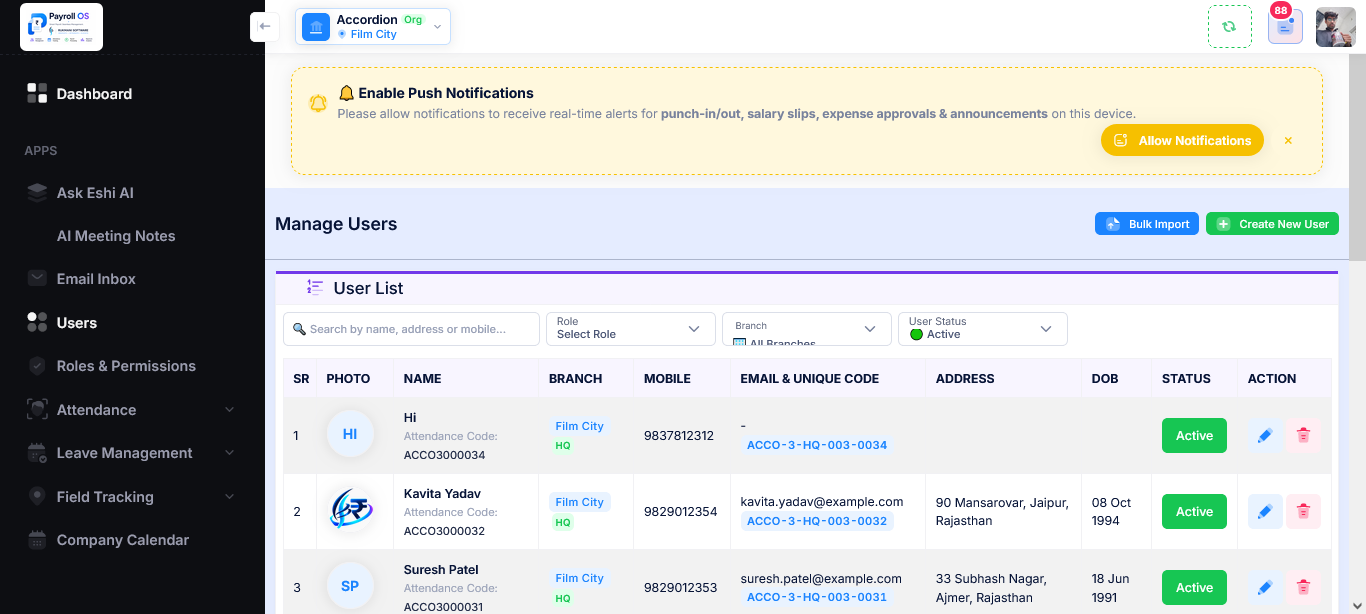
Task: Toggle Active status for user Hi
Action: pyautogui.click(x=1194, y=435)
